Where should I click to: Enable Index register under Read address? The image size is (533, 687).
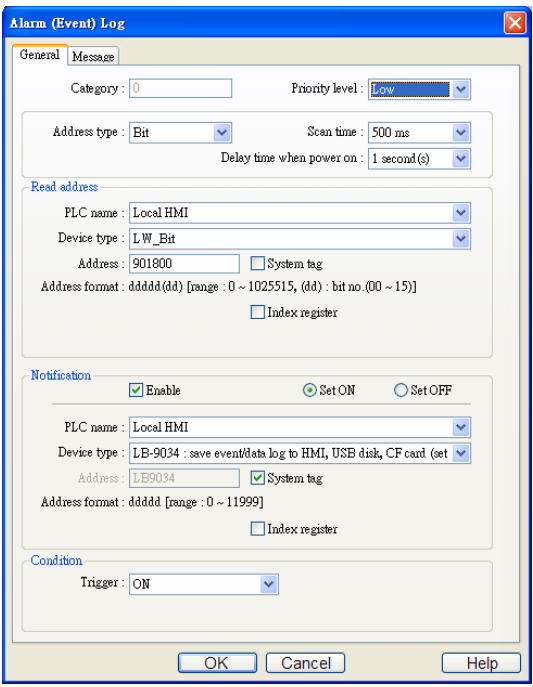258,312
